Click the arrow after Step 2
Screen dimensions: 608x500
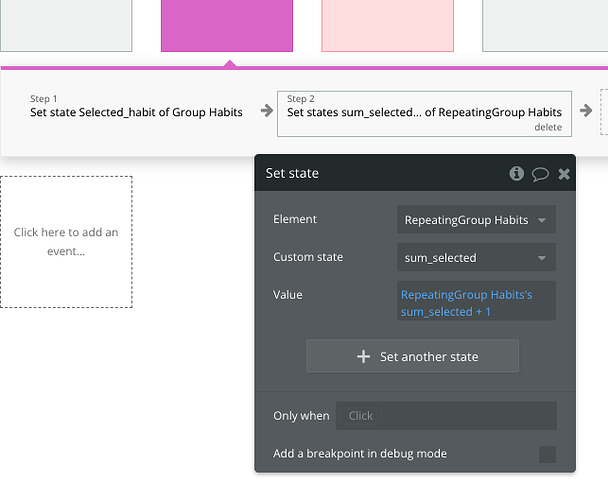click(x=586, y=111)
